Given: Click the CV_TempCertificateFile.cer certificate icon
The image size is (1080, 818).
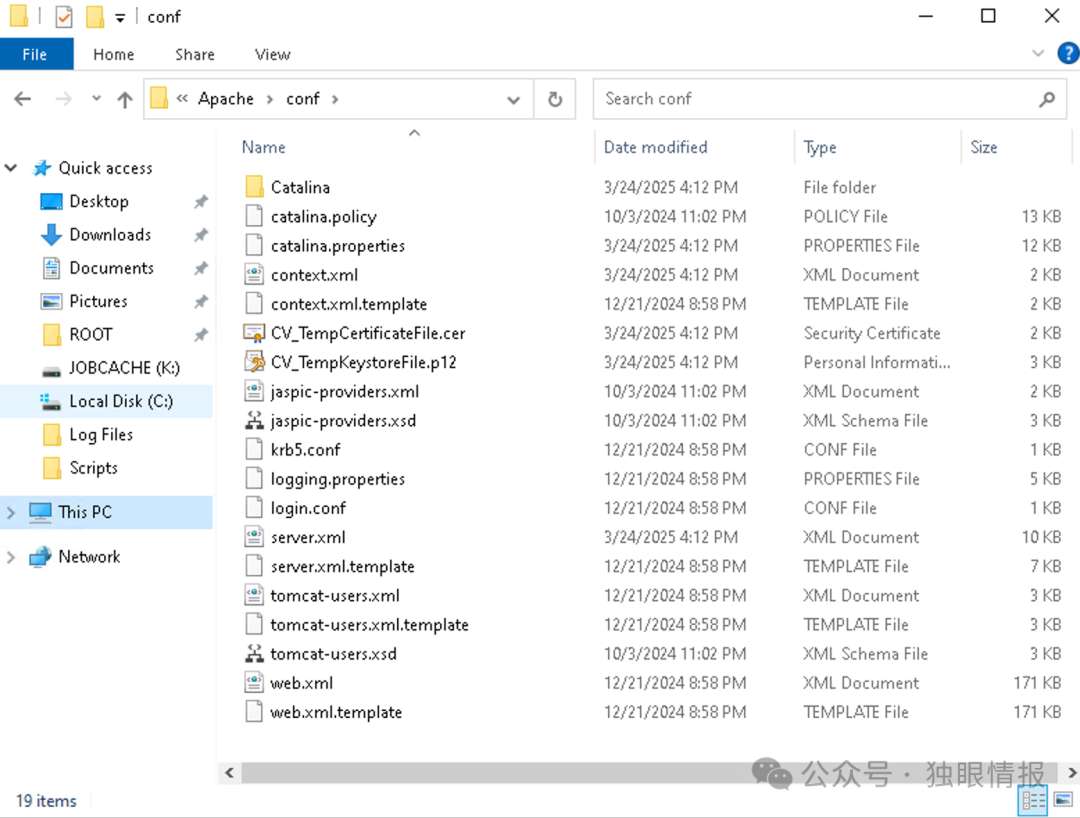Looking at the screenshot, I should (x=254, y=333).
